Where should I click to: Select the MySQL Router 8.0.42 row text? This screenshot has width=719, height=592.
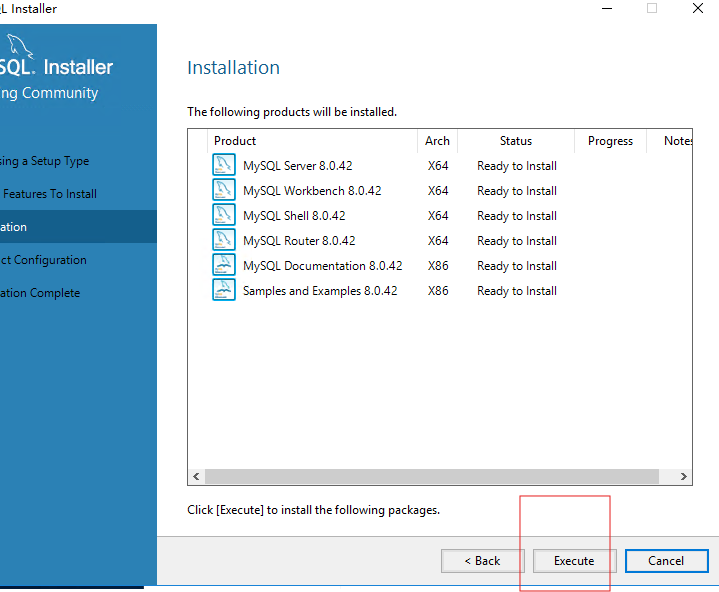point(299,241)
